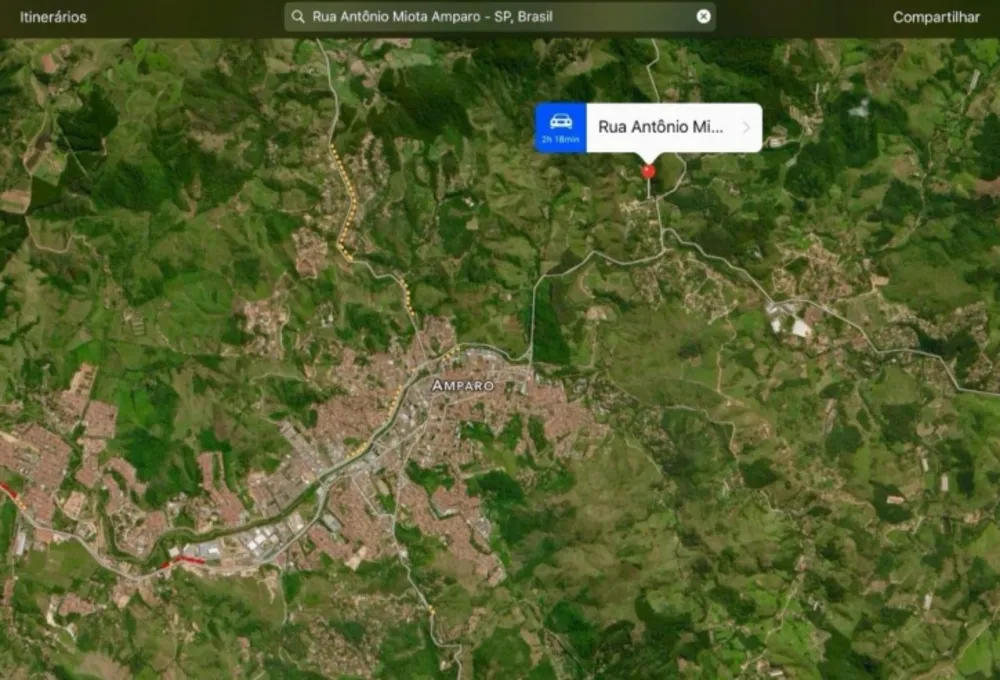Image resolution: width=1000 pixels, height=680 pixels.
Task: Clear the search text with X icon
Action: (x=703, y=17)
